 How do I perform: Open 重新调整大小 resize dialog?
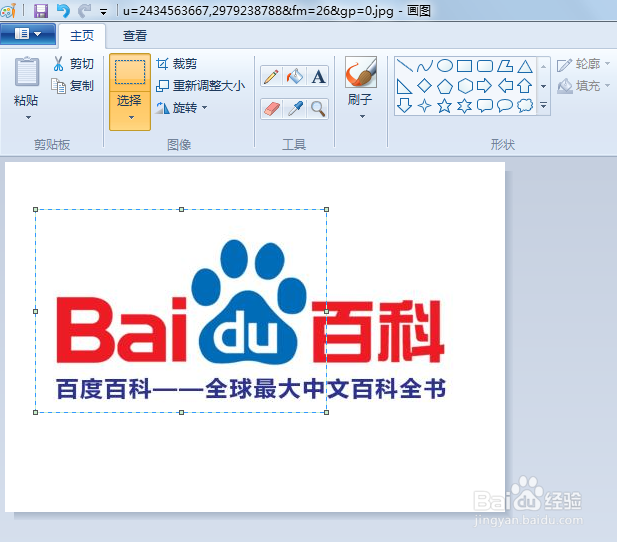point(201,85)
